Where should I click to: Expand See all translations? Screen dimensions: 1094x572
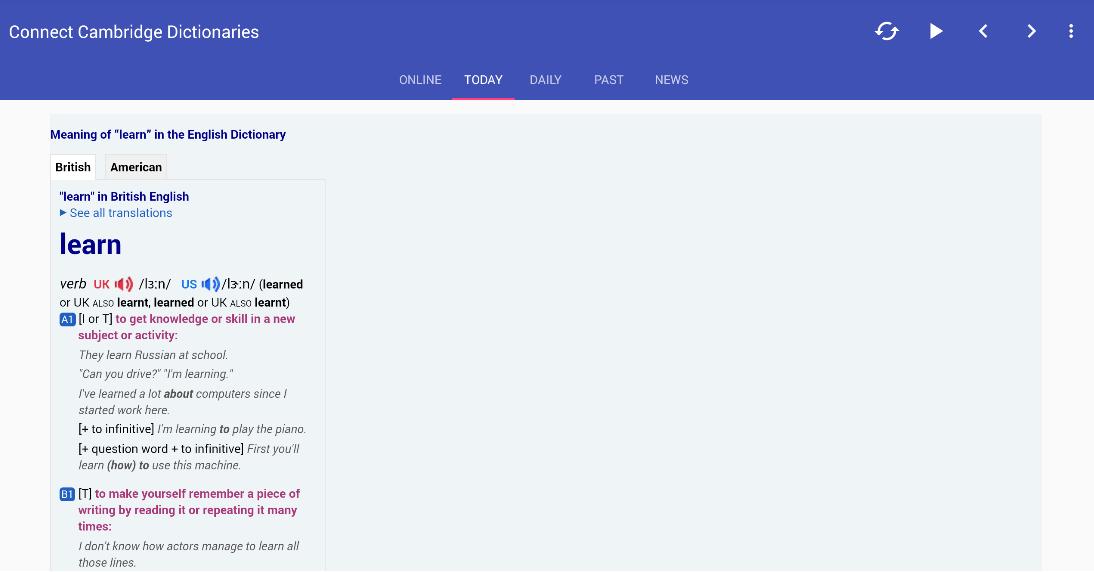coord(116,213)
